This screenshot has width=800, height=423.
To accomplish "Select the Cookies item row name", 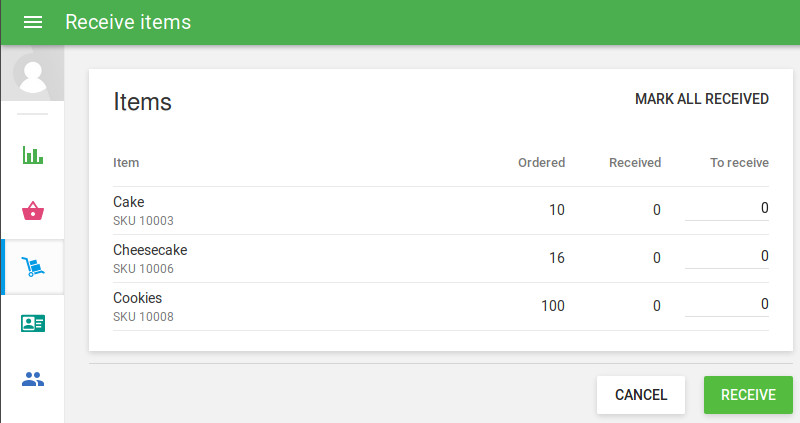I will point(137,298).
